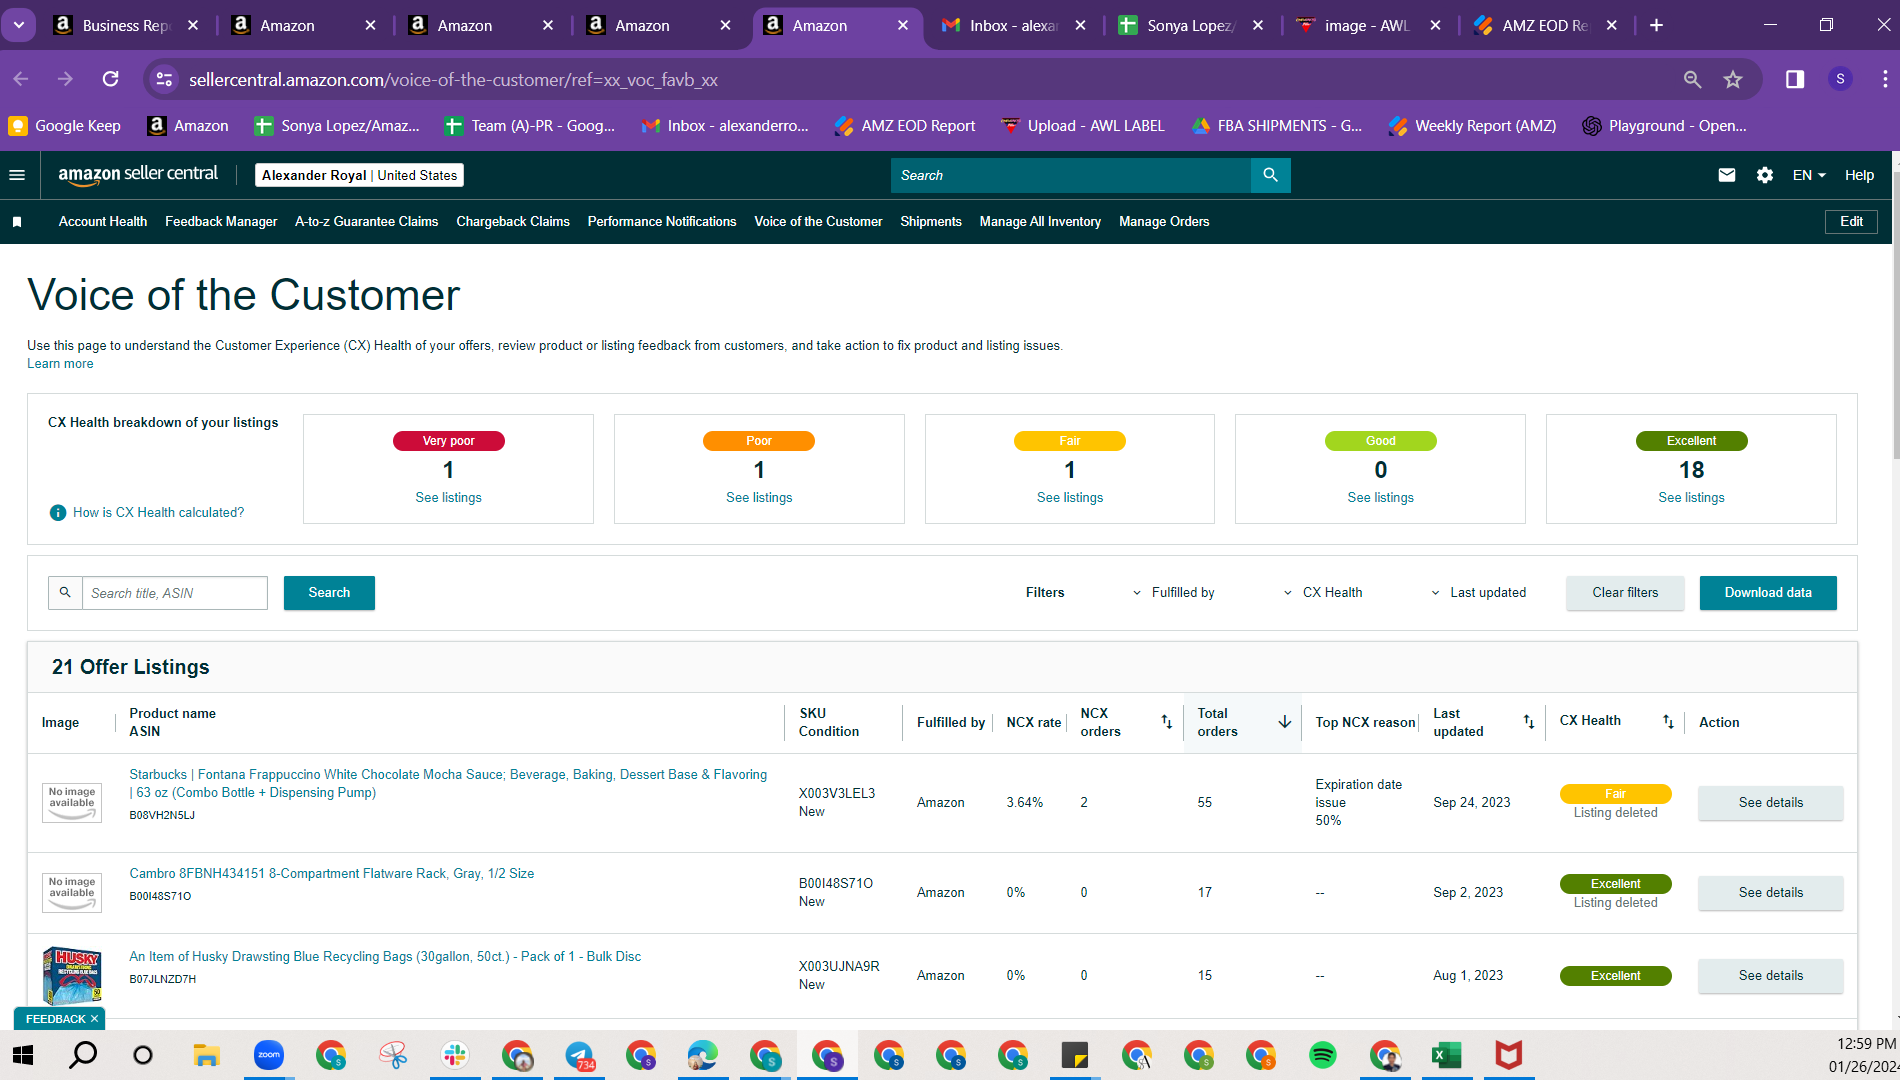The height and width of the screenshot is (1080, 1900).
Task: Click See details for Starbucks Fontana sauce
Action: tap(1770, 803)
